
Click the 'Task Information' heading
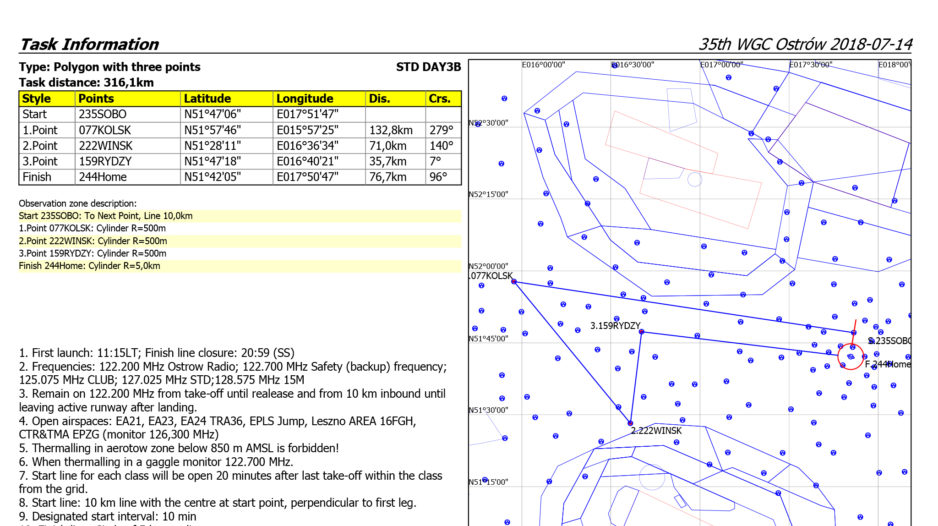click(x=89, y=44)
